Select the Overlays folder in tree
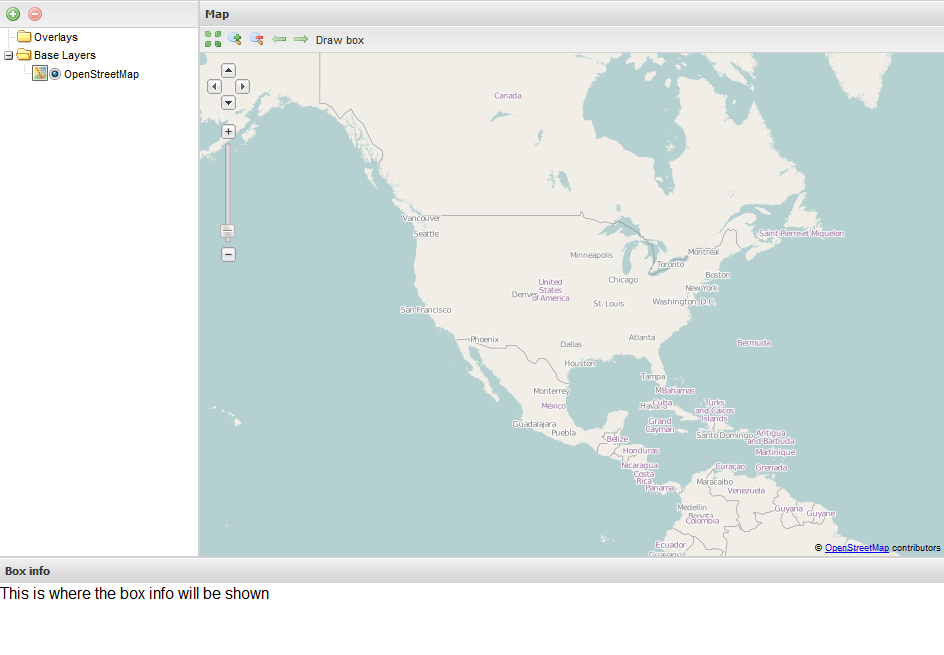944x655 pixels. (55, 37)
